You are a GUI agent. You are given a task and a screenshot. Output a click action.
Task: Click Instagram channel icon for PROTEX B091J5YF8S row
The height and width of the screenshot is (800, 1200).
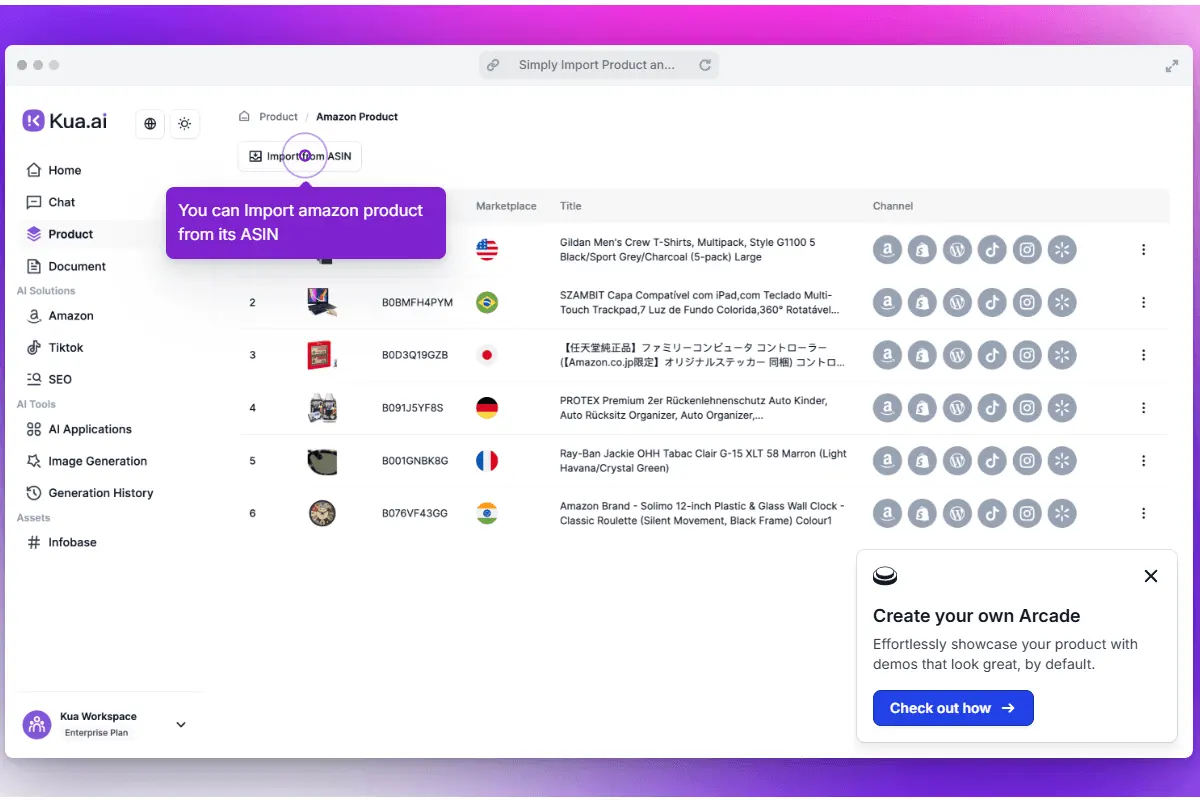1027,408
